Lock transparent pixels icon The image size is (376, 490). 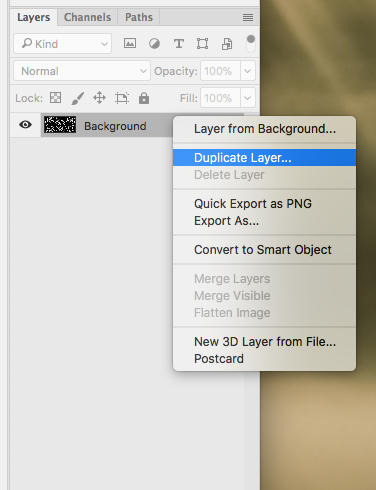(x=55, y=98)
